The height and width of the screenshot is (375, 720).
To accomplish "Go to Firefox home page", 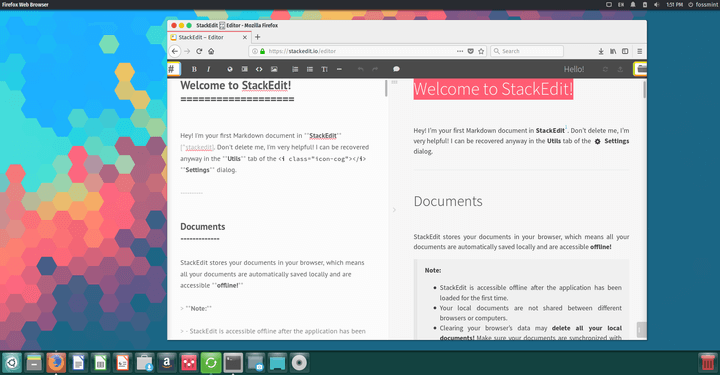I will coord(211,51).
